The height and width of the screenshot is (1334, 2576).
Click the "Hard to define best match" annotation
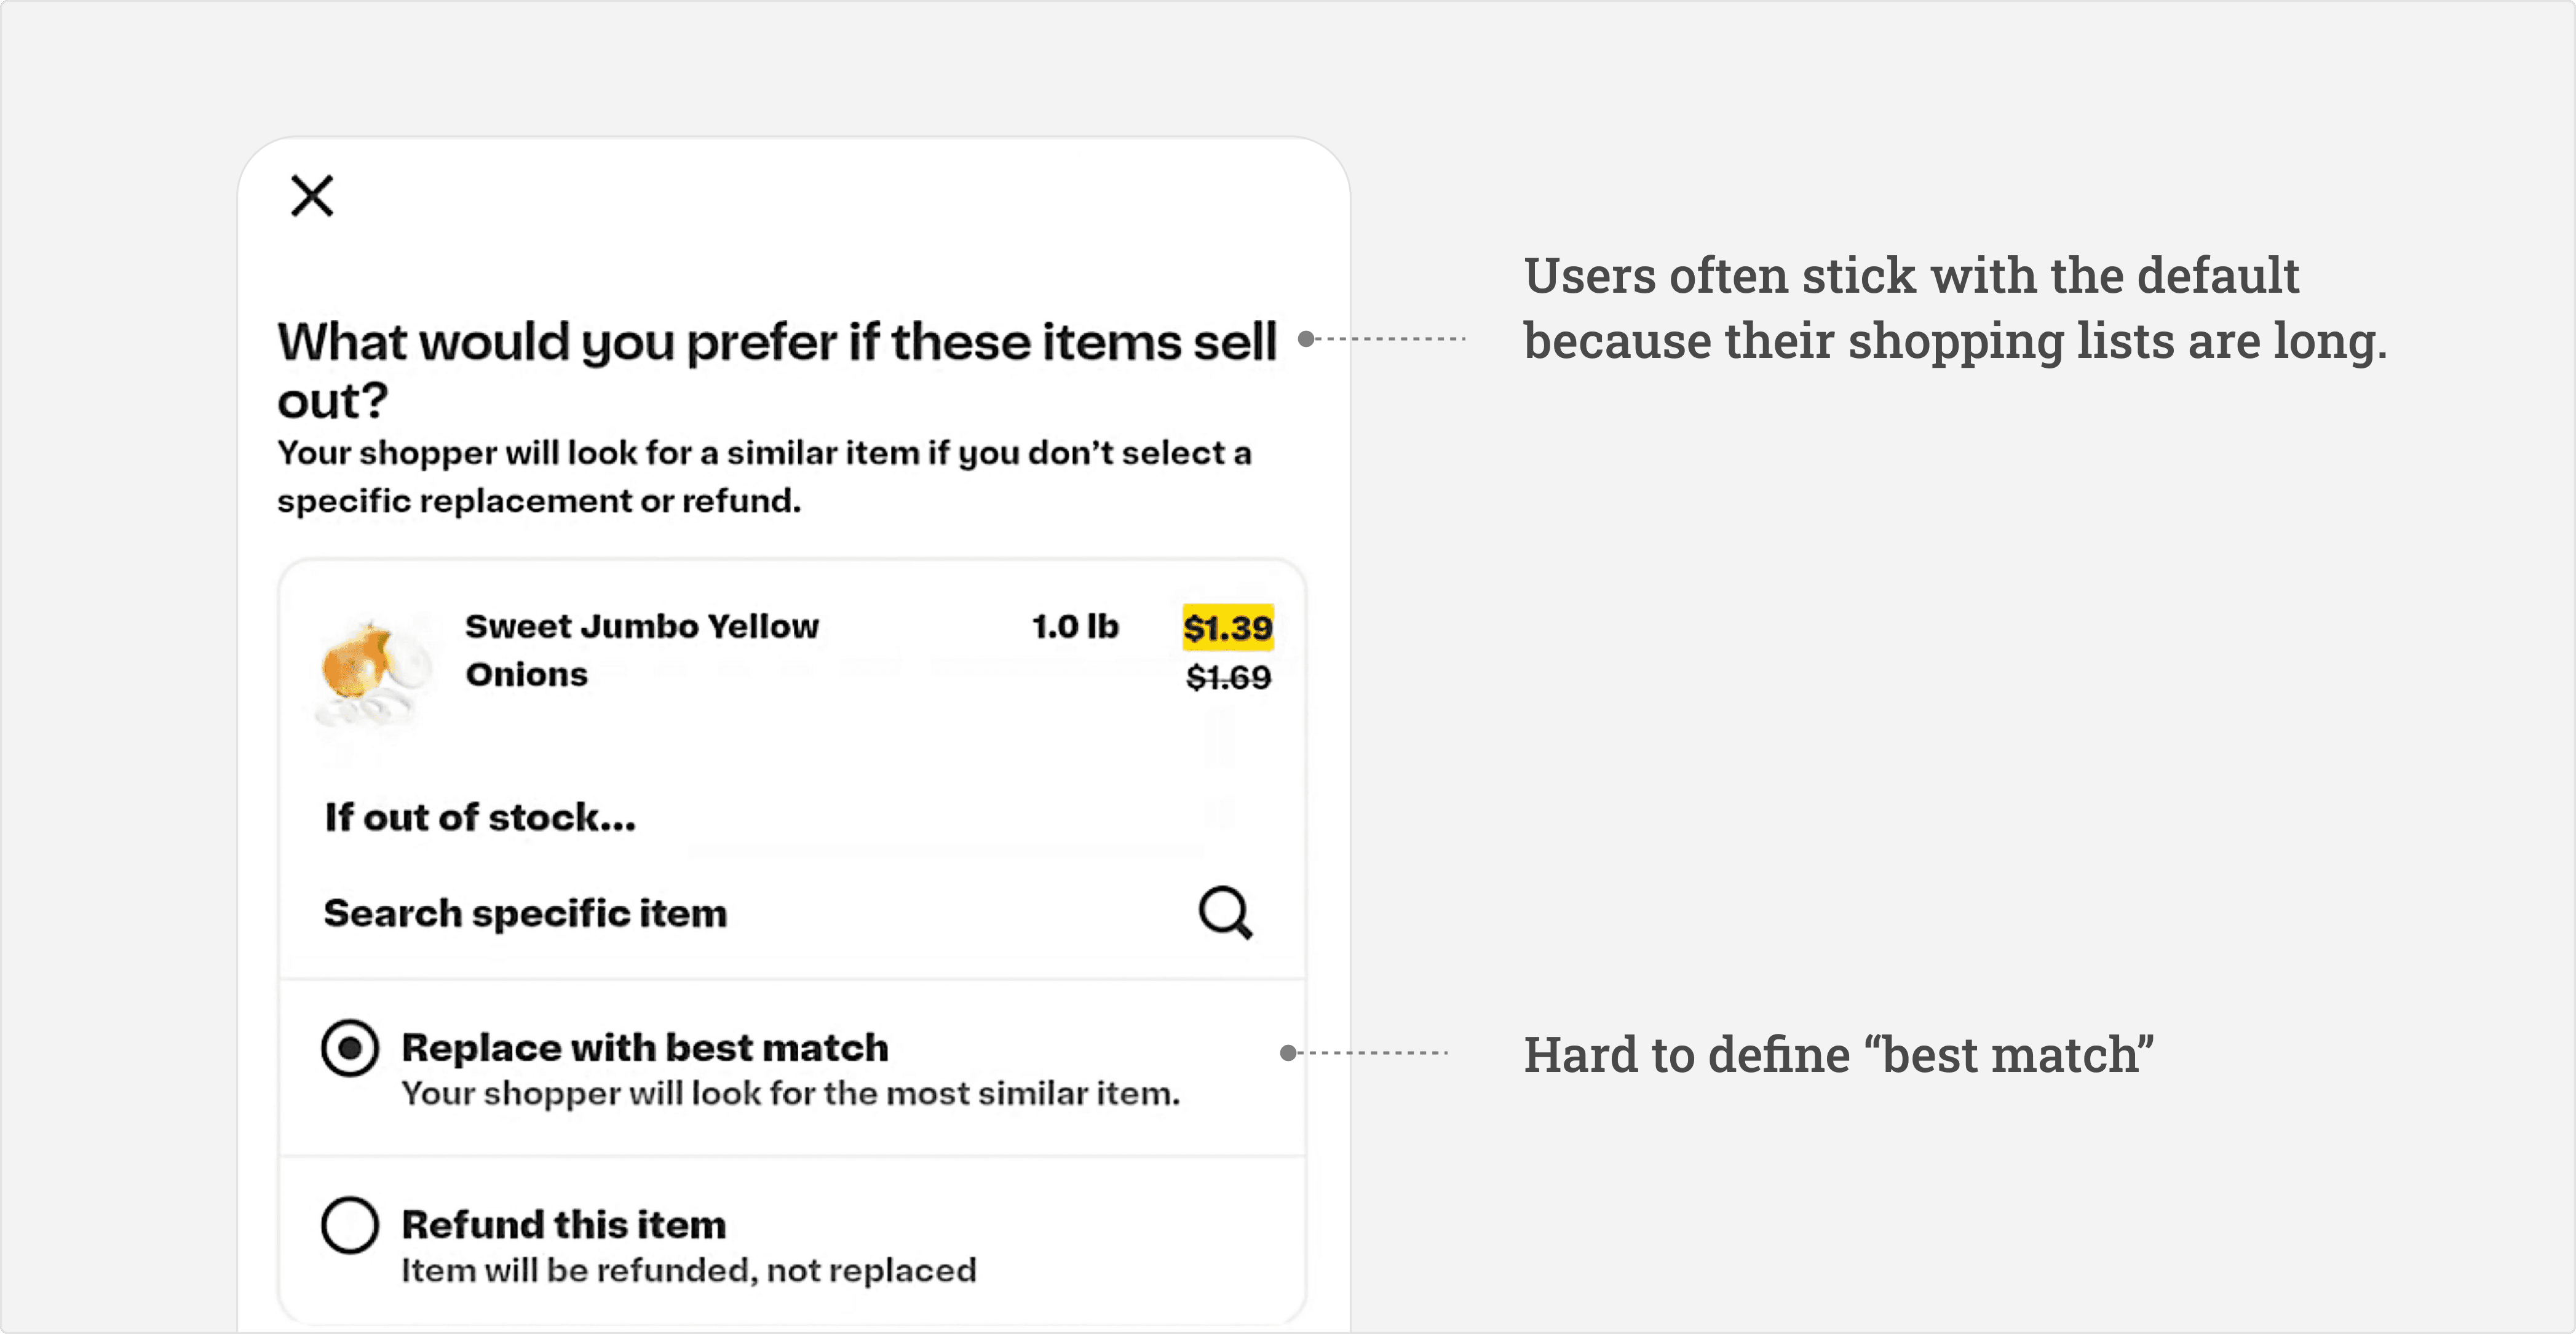pyautogui.click(x=1838, y=1055)
